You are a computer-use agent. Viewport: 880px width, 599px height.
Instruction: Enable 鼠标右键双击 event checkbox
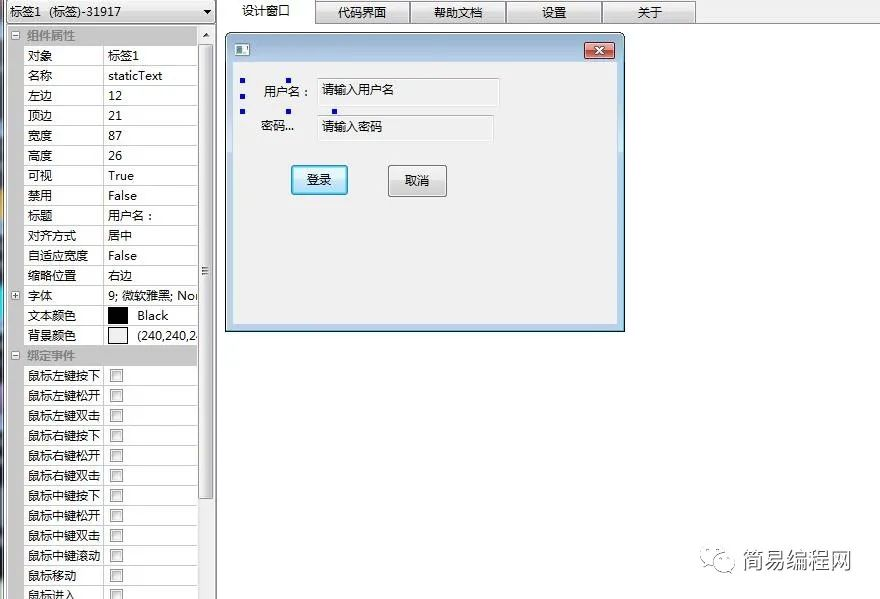tap(117, 475)
